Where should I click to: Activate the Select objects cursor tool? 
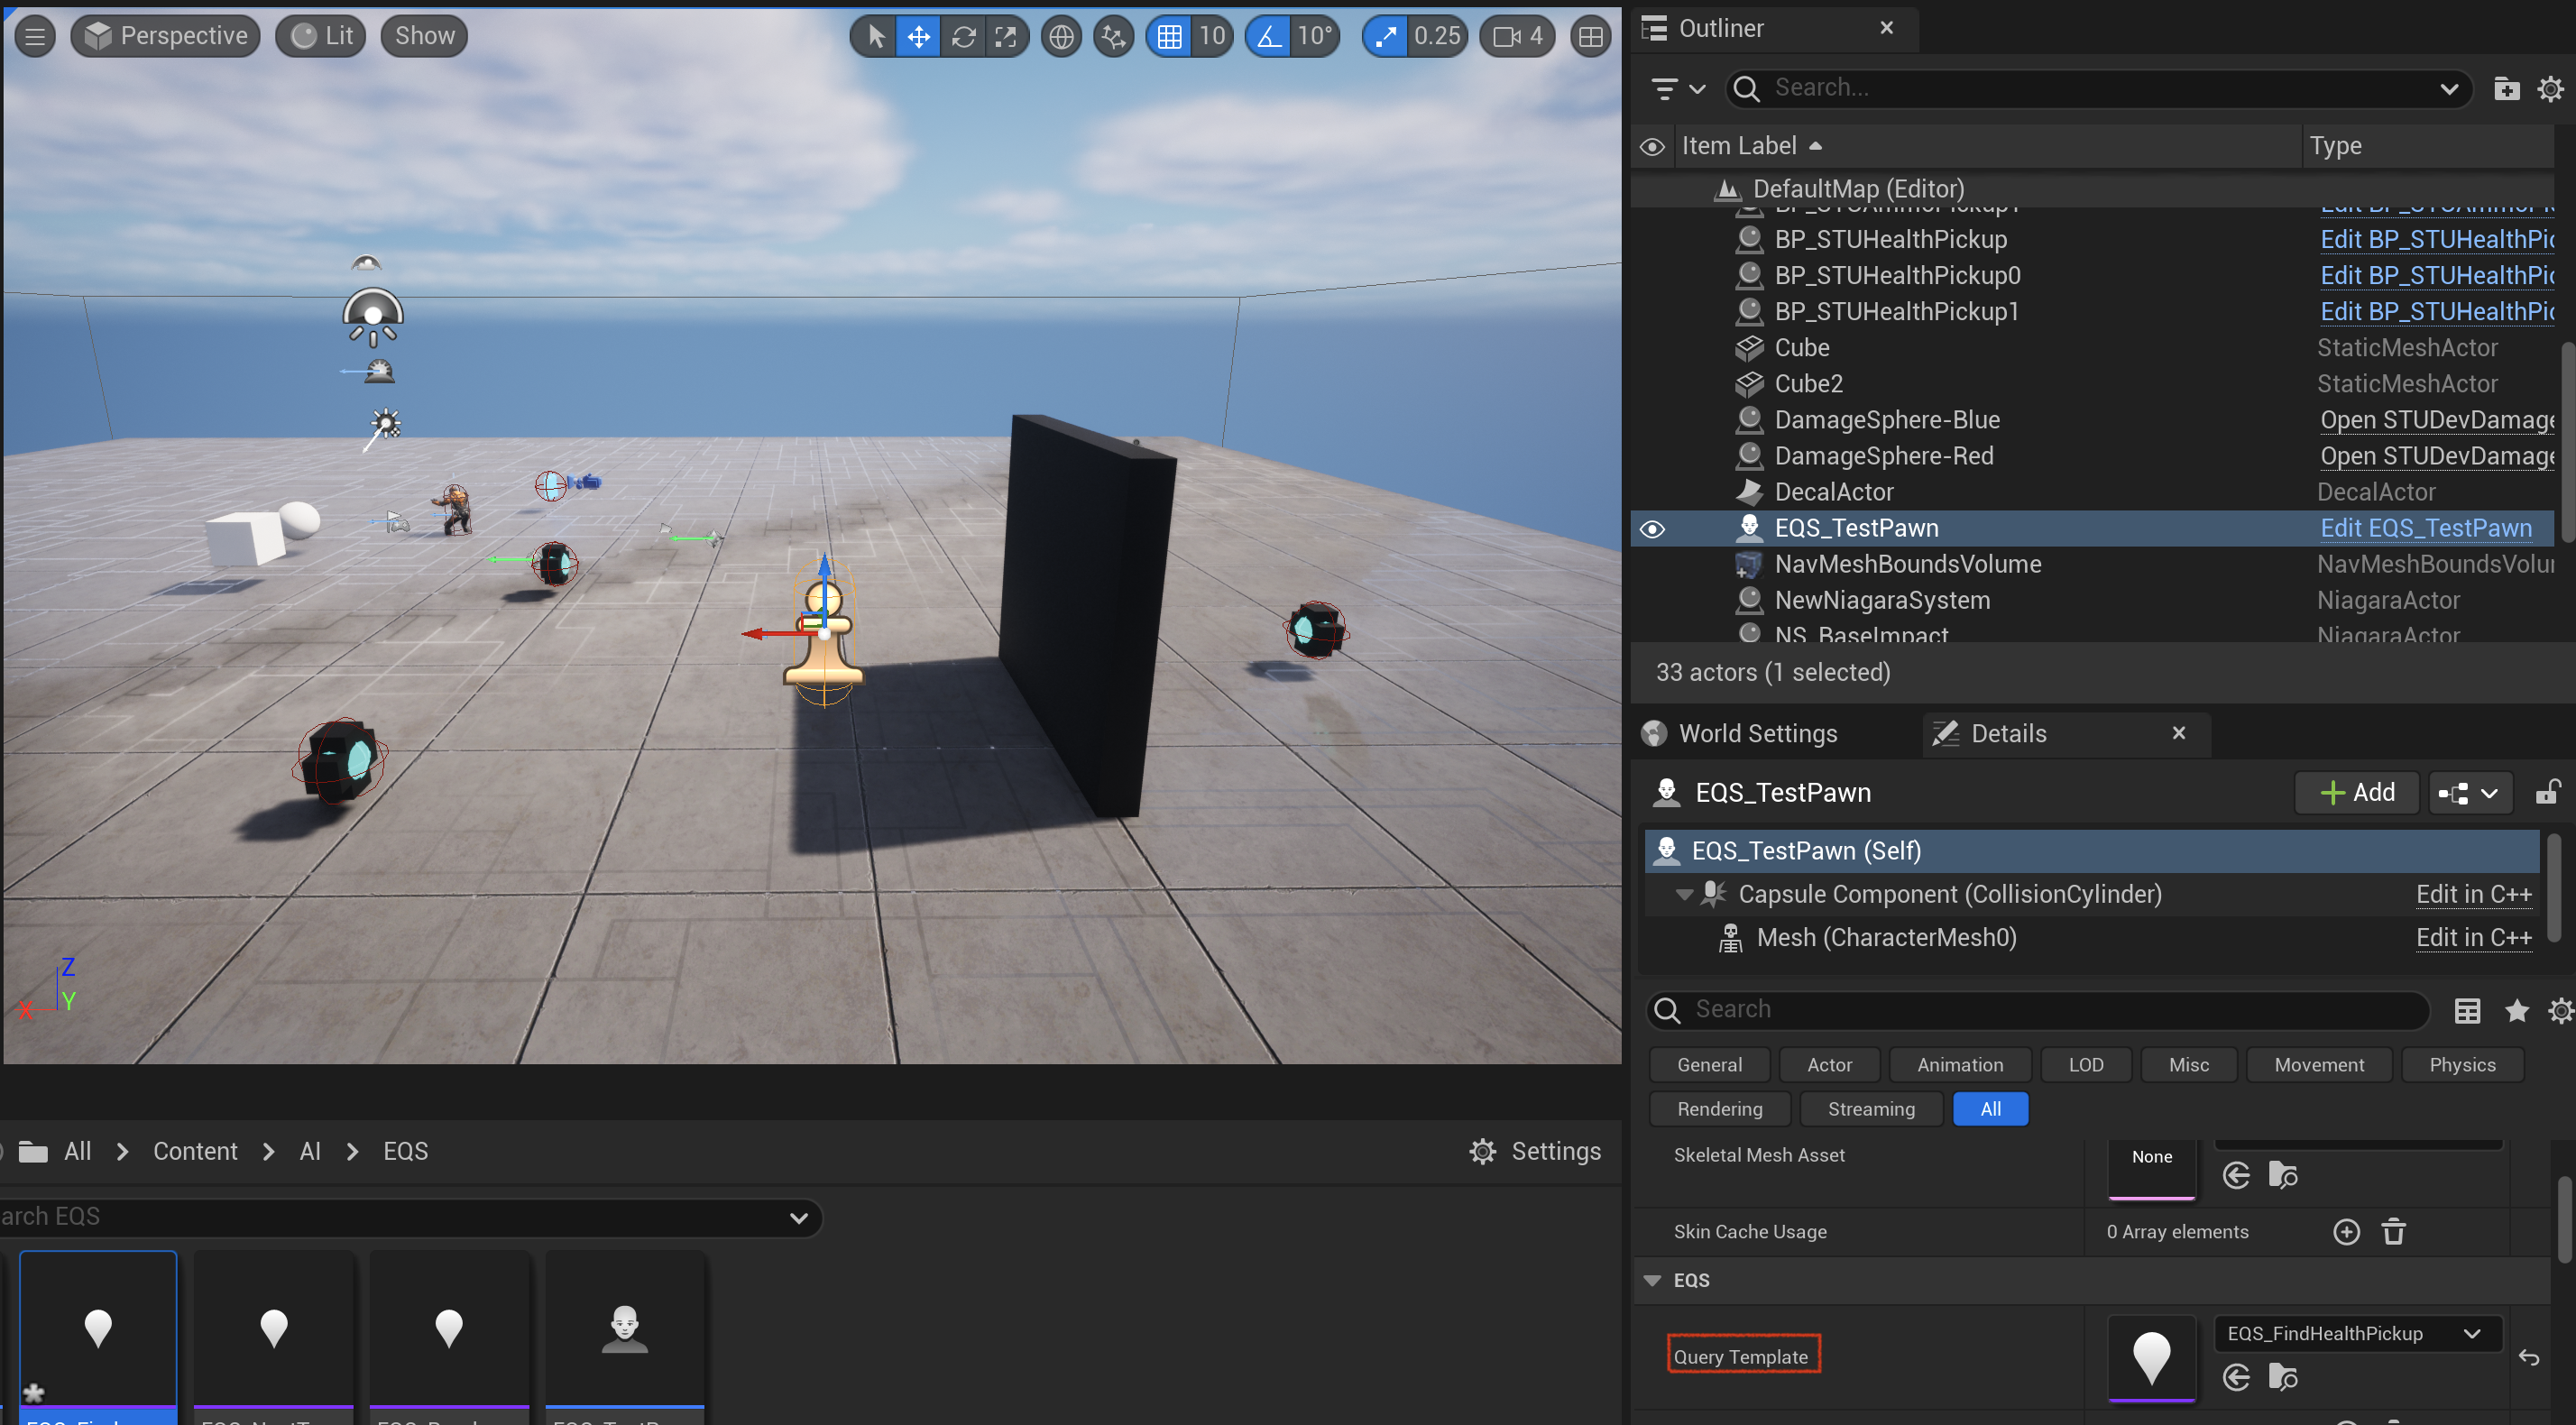click(x=875, y=37)
